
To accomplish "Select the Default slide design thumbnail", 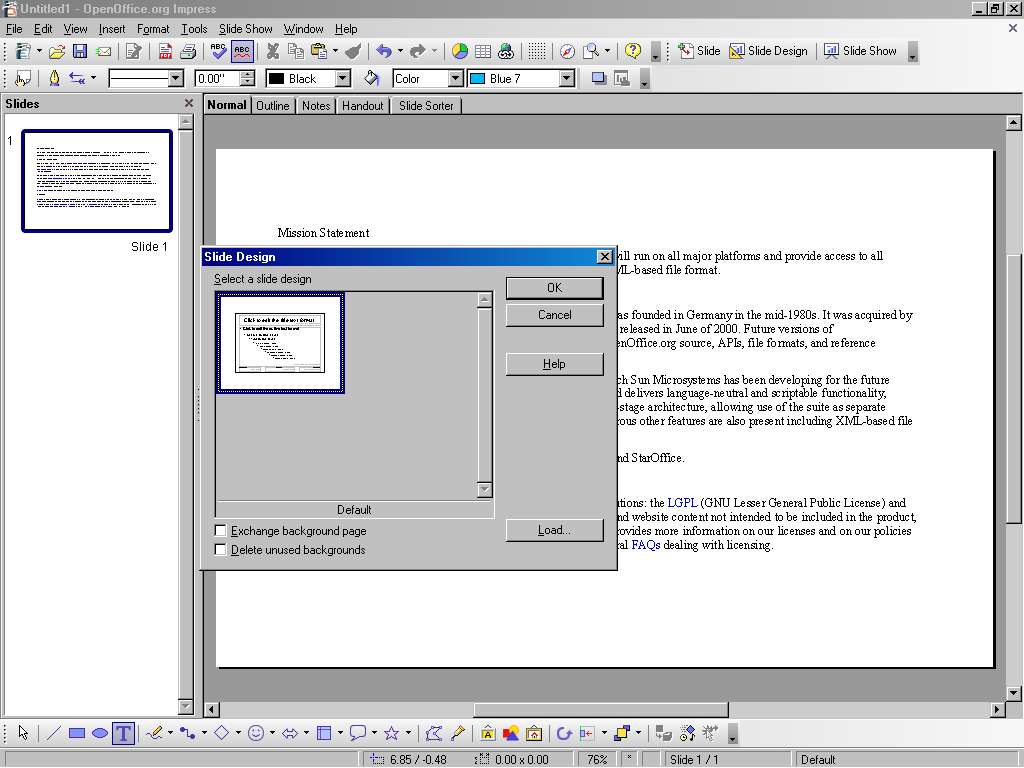I will click(x=281, y=343).
